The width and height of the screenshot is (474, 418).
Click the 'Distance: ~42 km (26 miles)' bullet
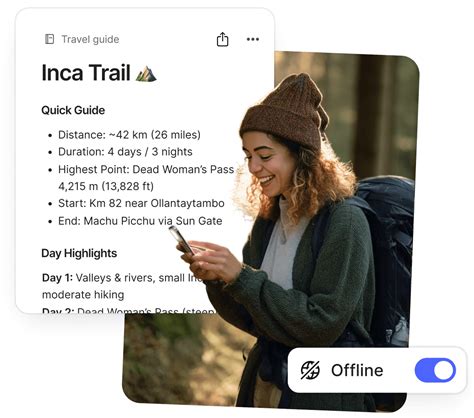pyautogui.click(x=129, y=135)
